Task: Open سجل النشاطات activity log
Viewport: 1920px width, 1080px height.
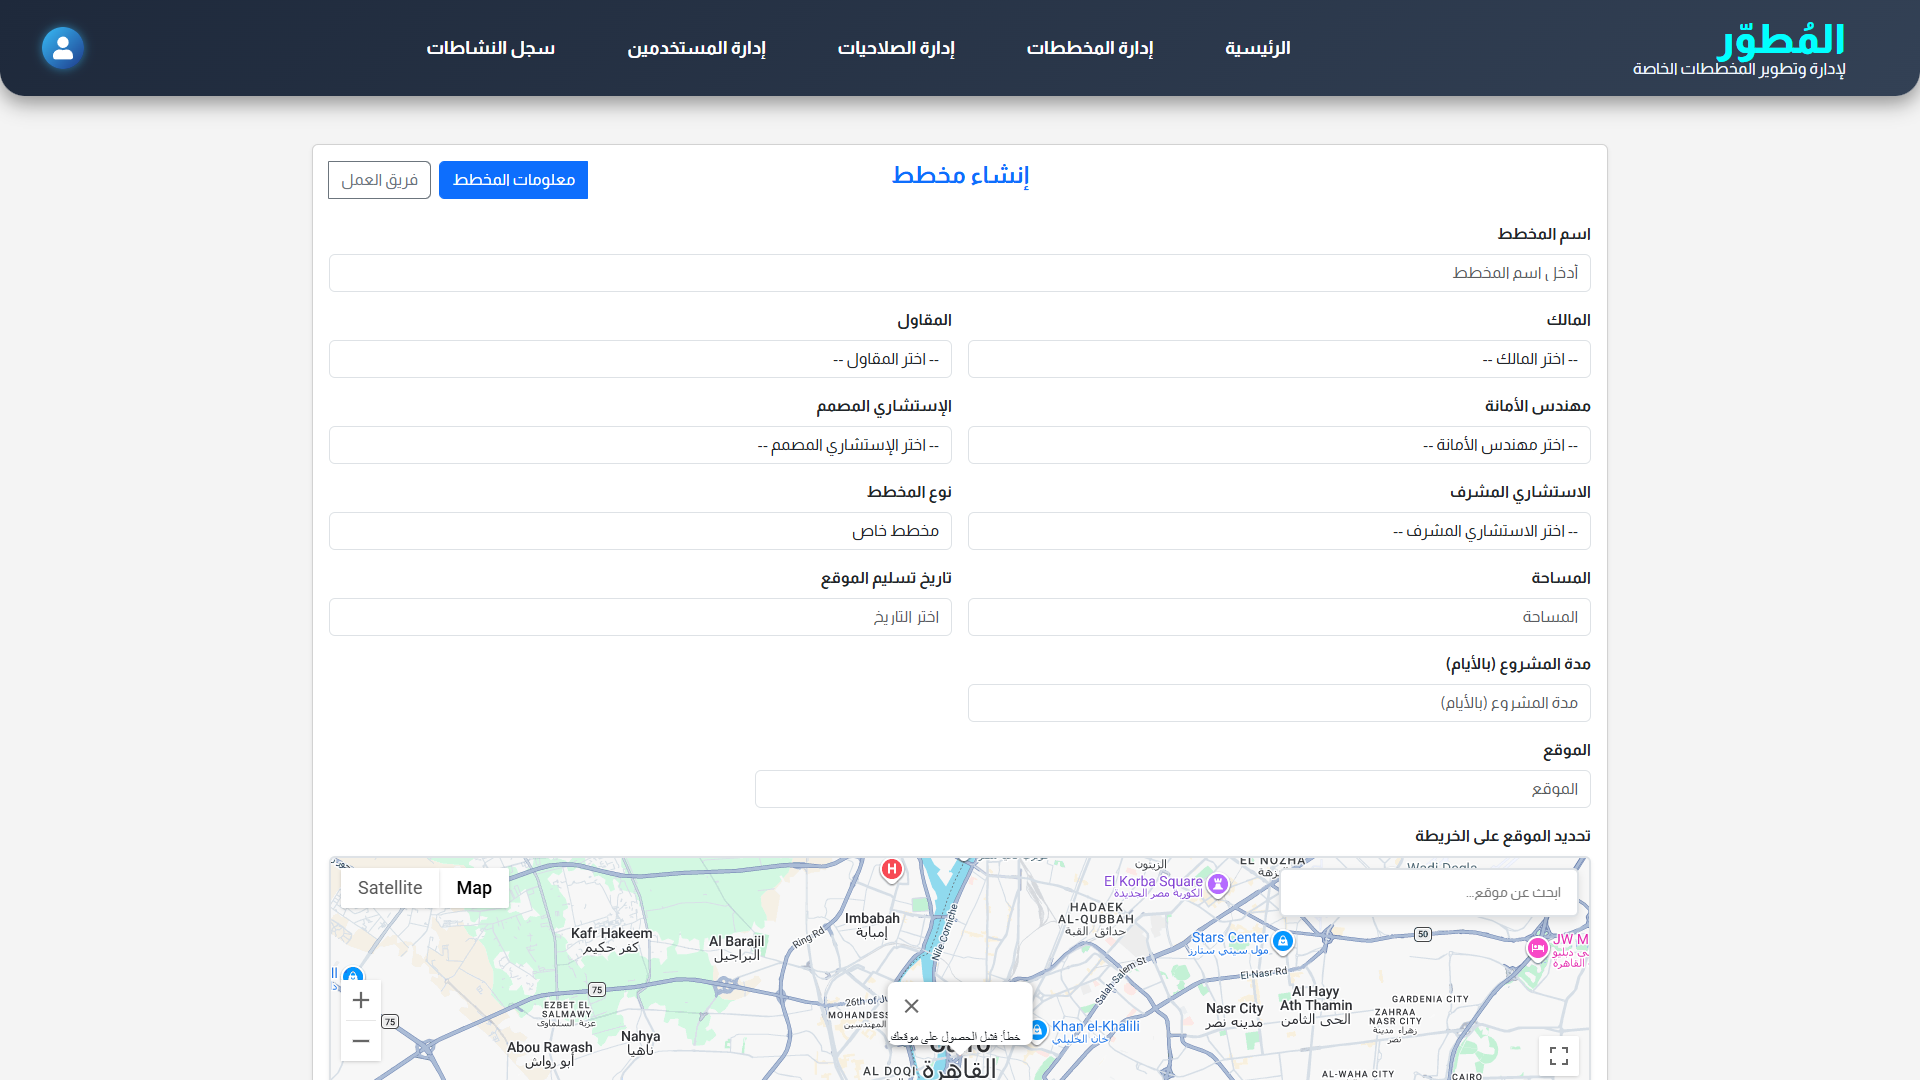Action: point(491,48)
